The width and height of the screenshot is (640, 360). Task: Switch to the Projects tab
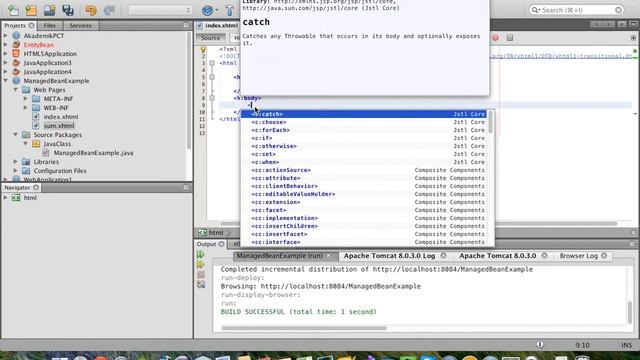tap(15, 25)
